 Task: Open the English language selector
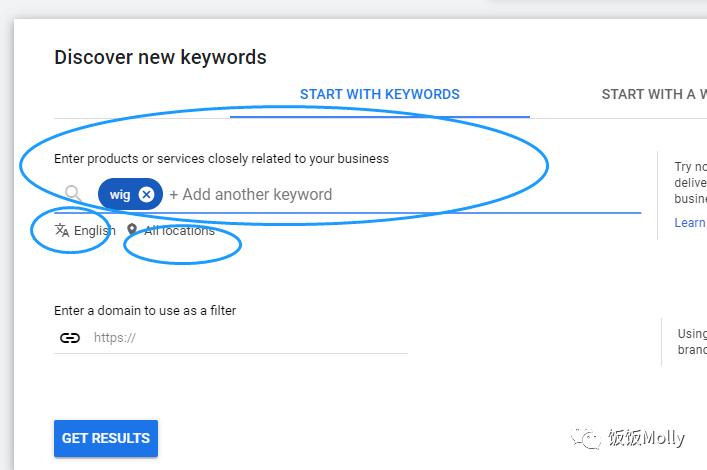(x=94, y=231)
